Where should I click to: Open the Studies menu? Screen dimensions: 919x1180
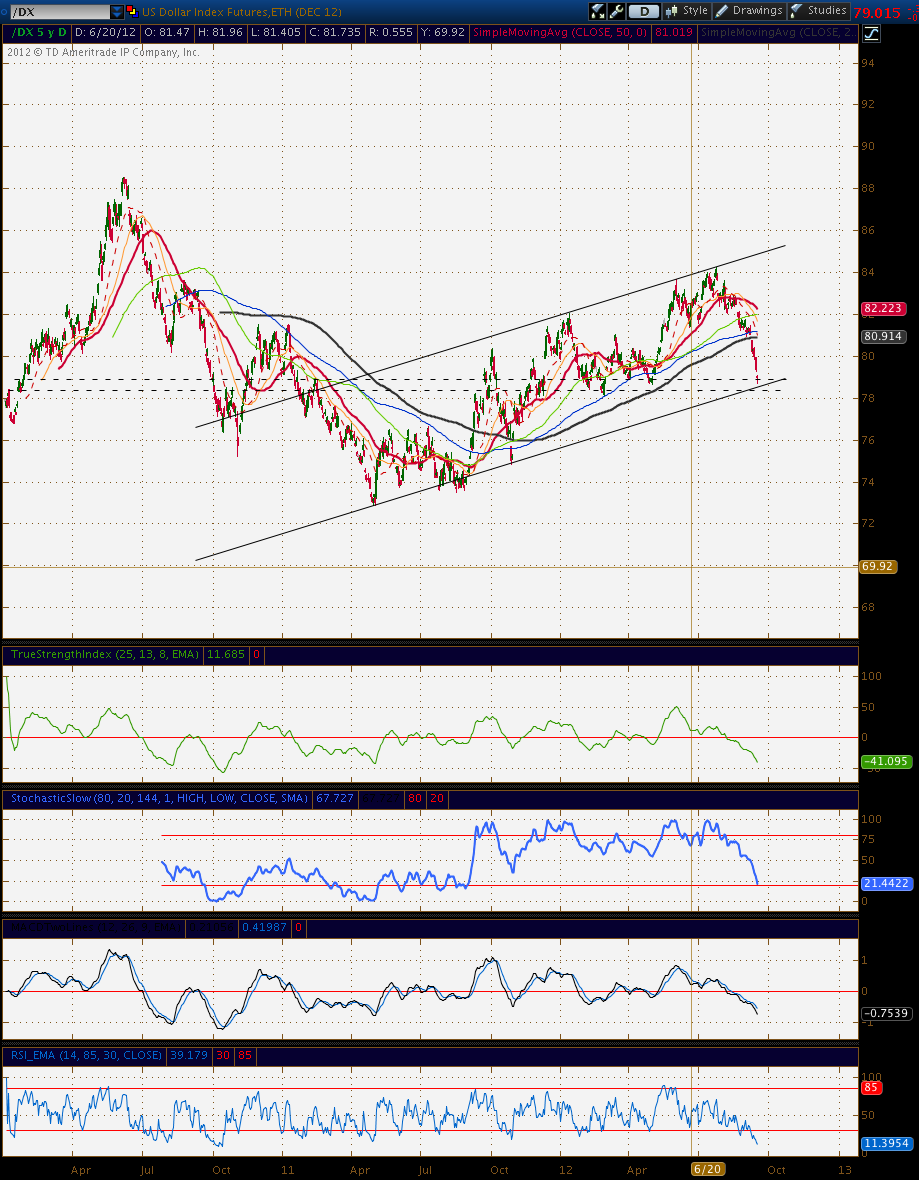[819, 11]
